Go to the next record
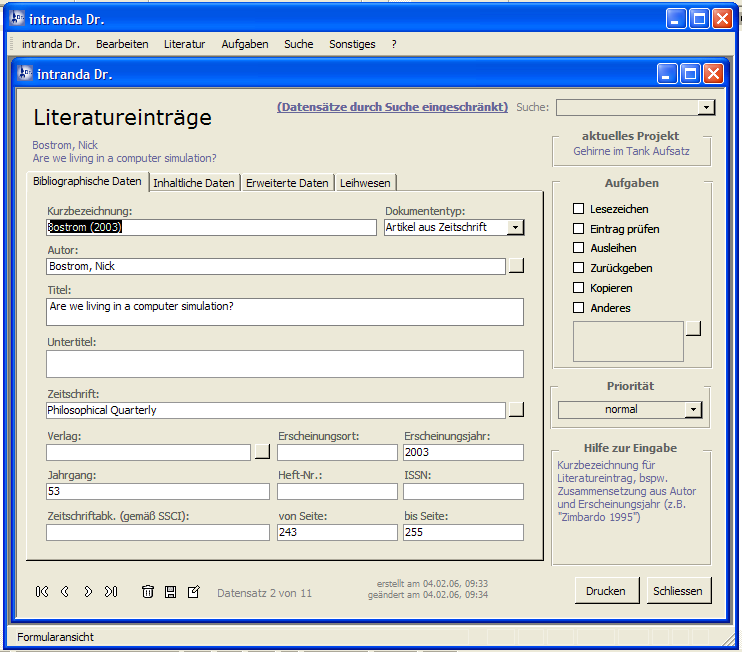Screen dimensions: 742x652 (88, 591)
